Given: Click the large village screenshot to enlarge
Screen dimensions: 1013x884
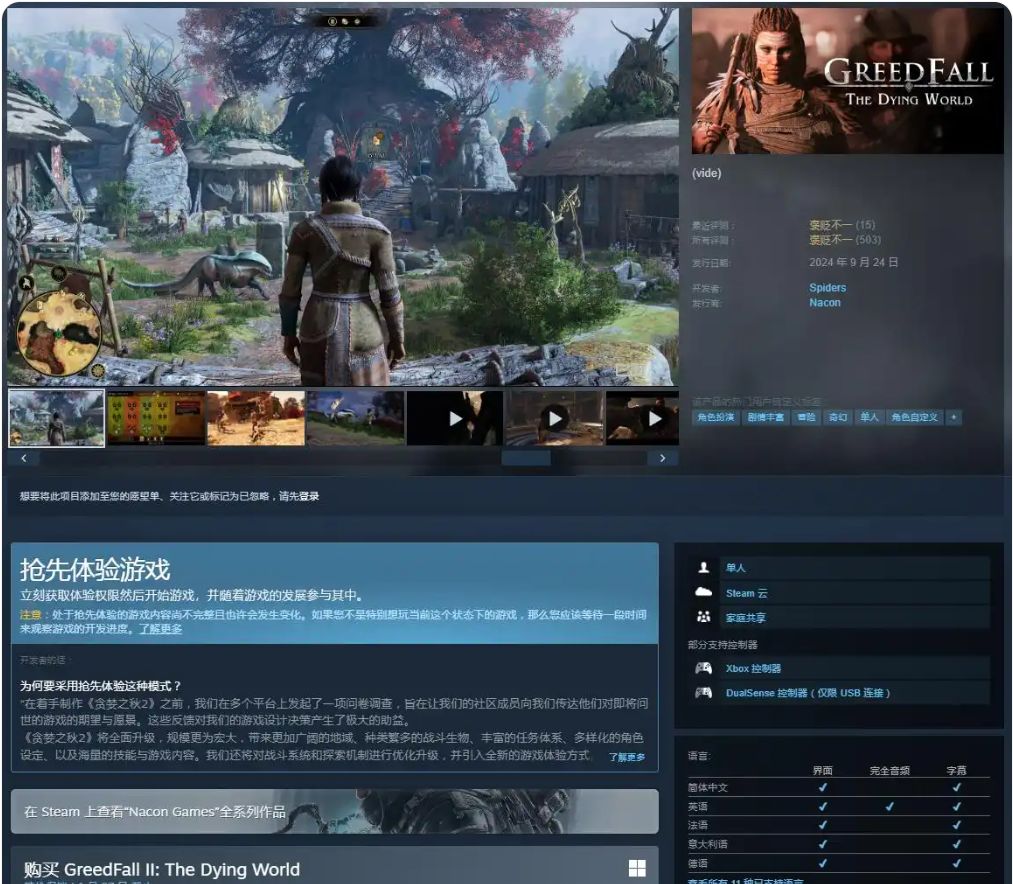Looking at the screenshot, I should [343, 197].
